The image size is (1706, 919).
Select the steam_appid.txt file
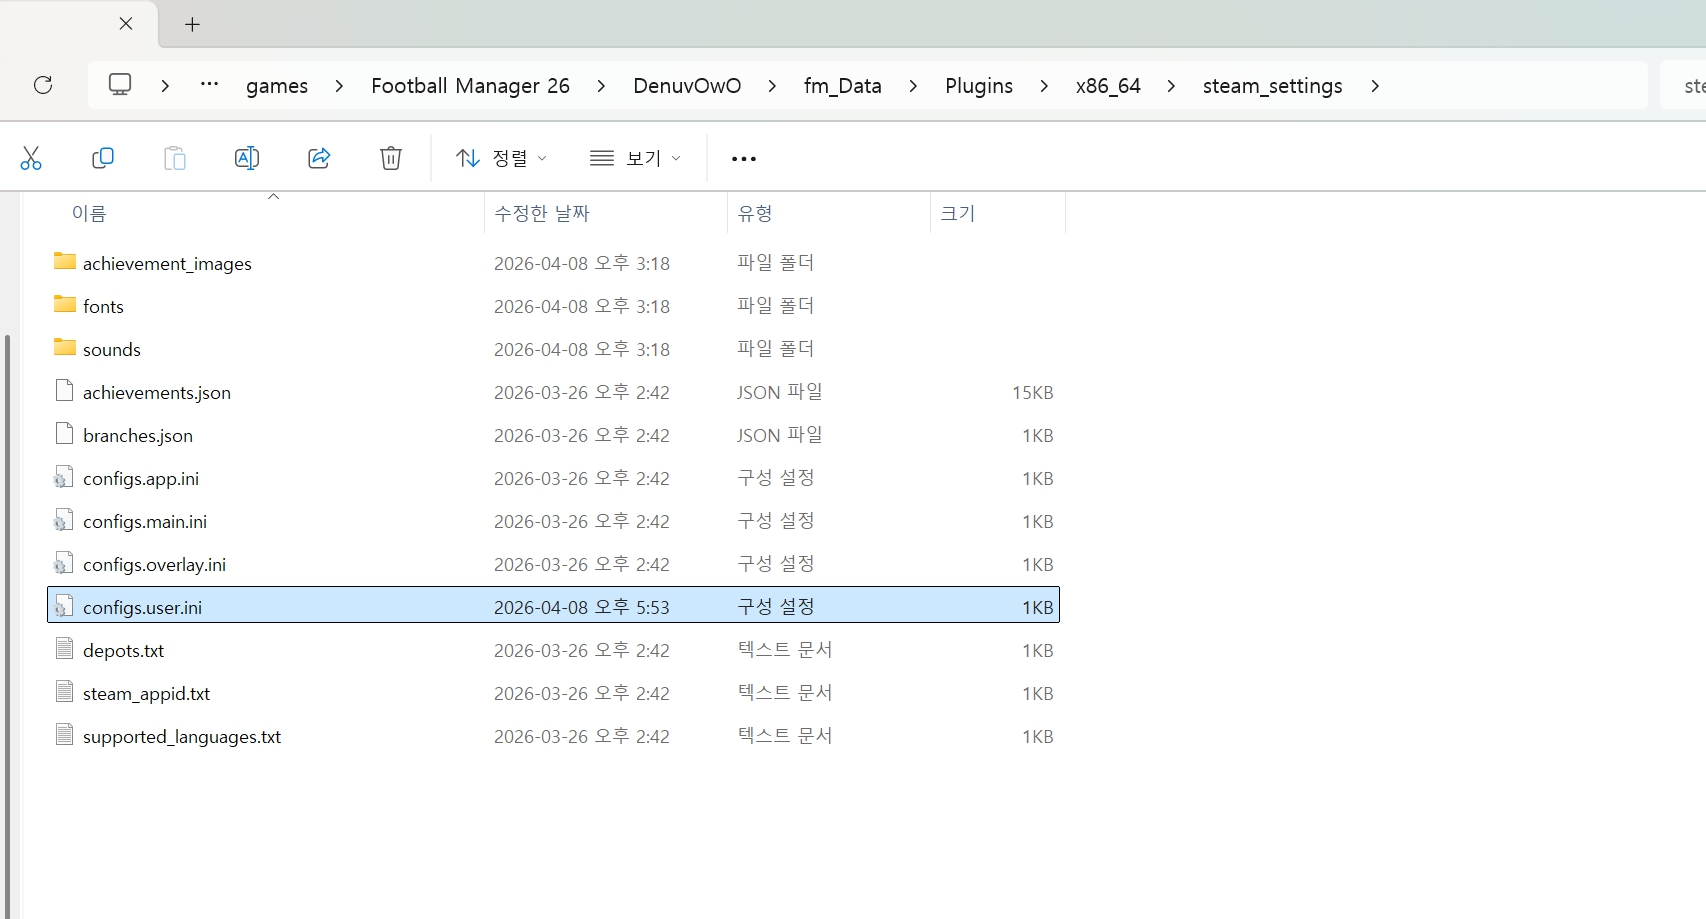(146, 693)
